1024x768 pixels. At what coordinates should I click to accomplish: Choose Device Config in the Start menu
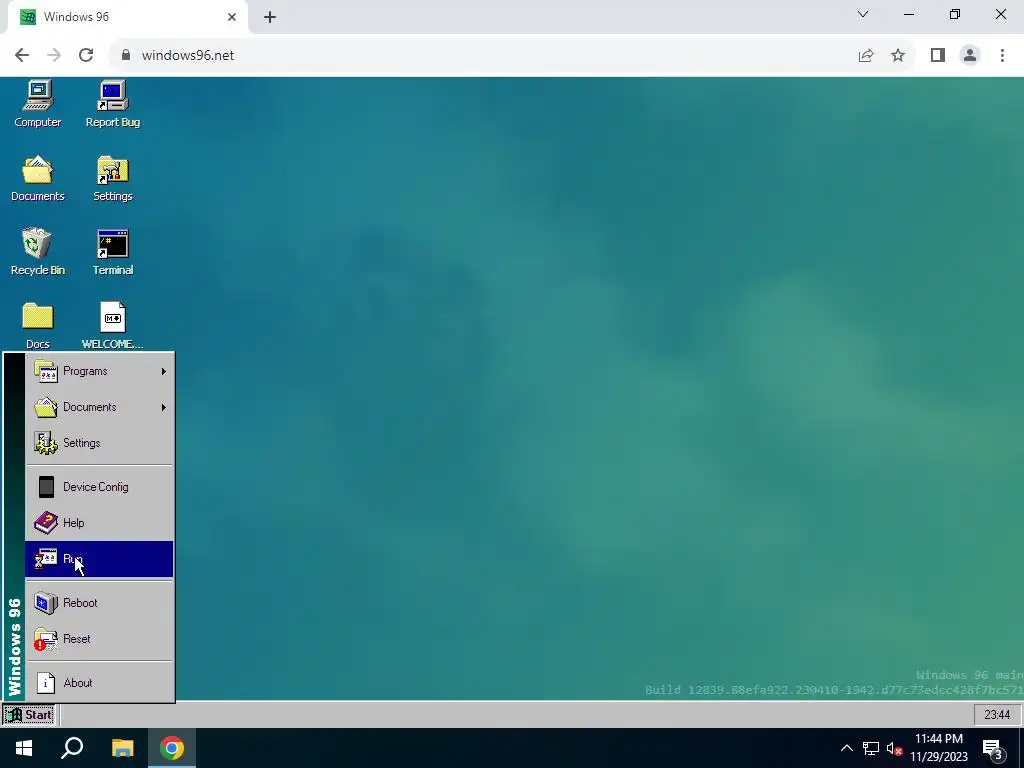[99, 487]
